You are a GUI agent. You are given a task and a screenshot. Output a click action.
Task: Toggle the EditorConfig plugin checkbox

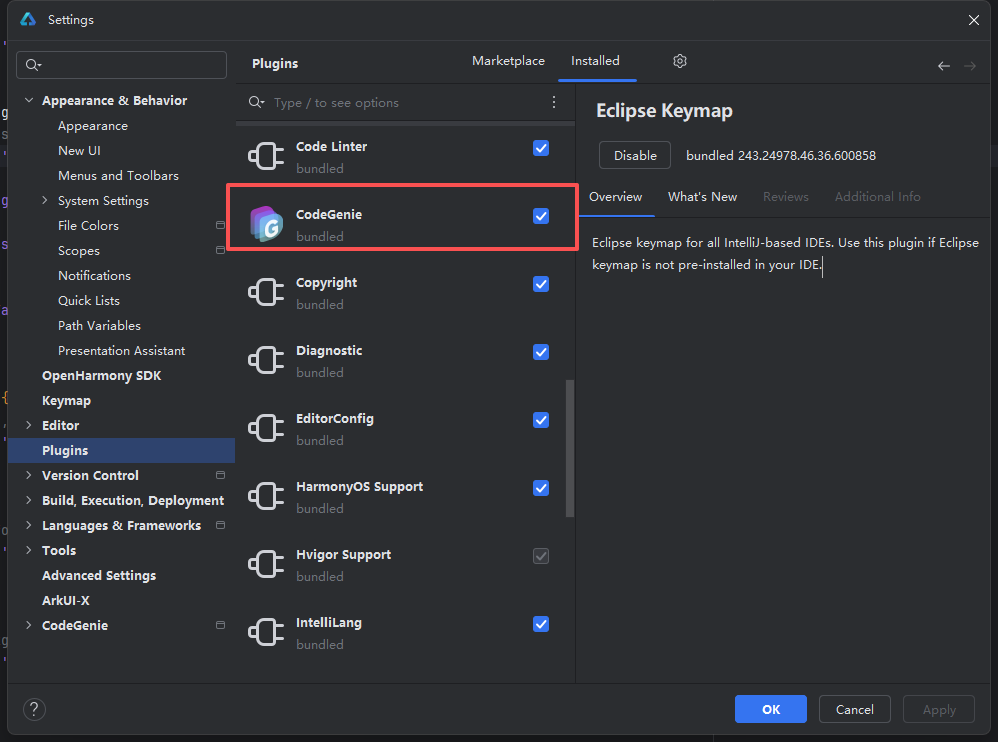click(x=541, y=420)
